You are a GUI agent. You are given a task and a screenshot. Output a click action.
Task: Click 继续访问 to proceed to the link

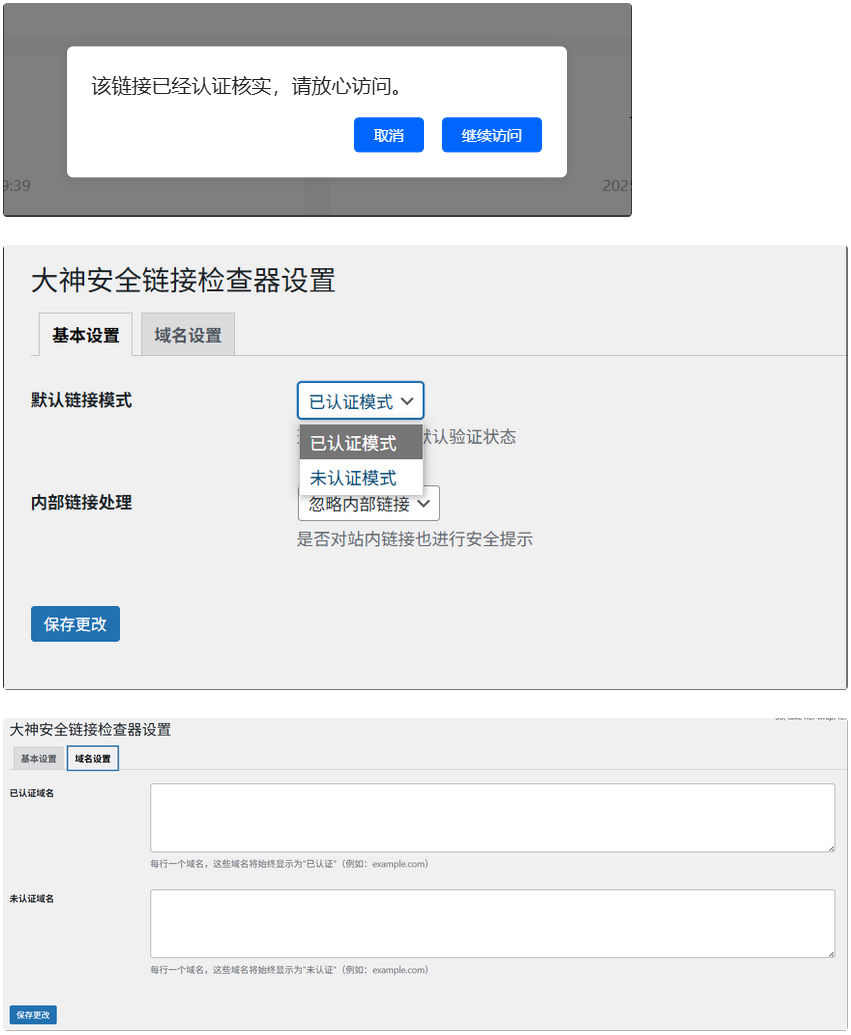click(491, 135)
